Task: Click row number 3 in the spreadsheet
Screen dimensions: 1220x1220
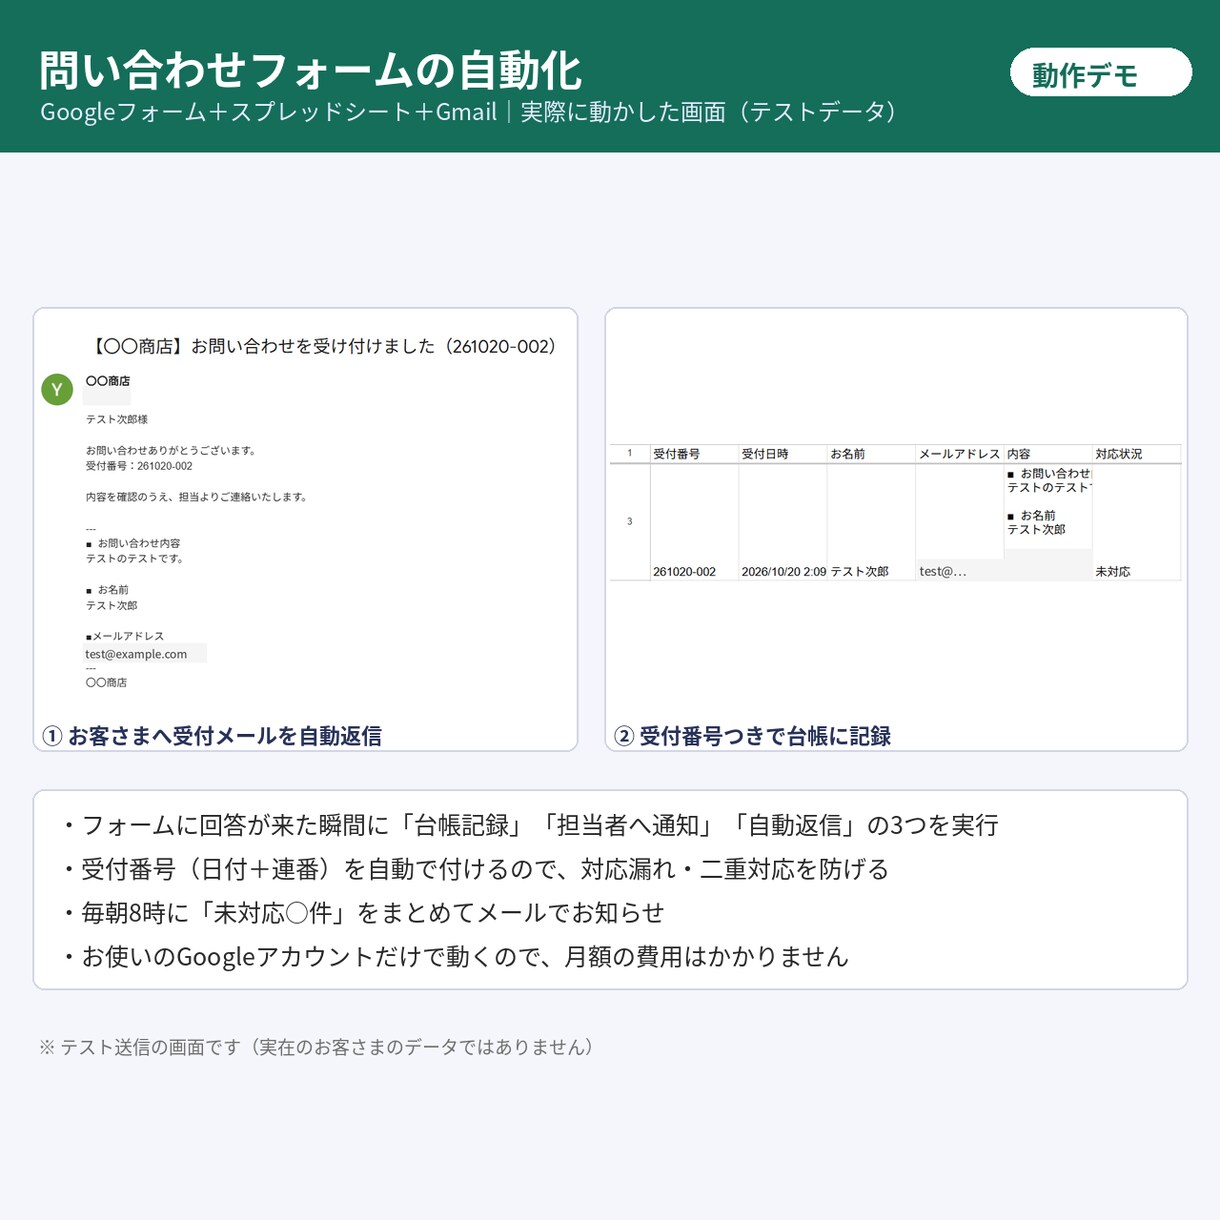Action: pos(630,521)
